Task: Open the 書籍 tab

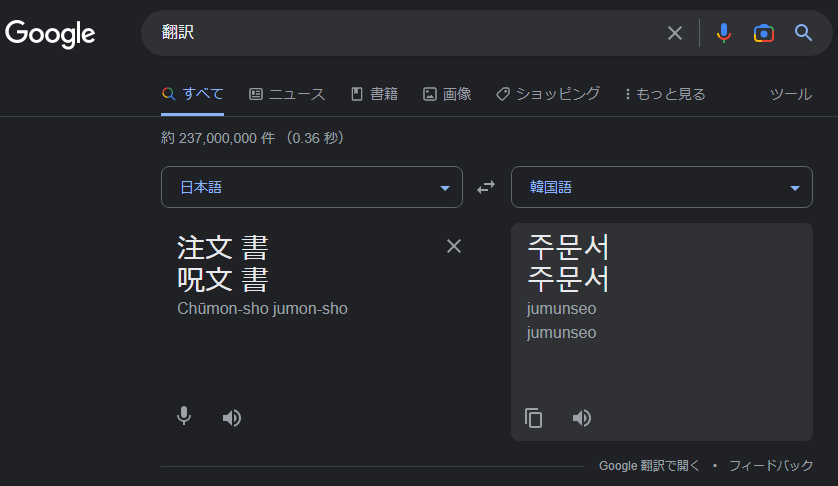Action: [374, 94]
